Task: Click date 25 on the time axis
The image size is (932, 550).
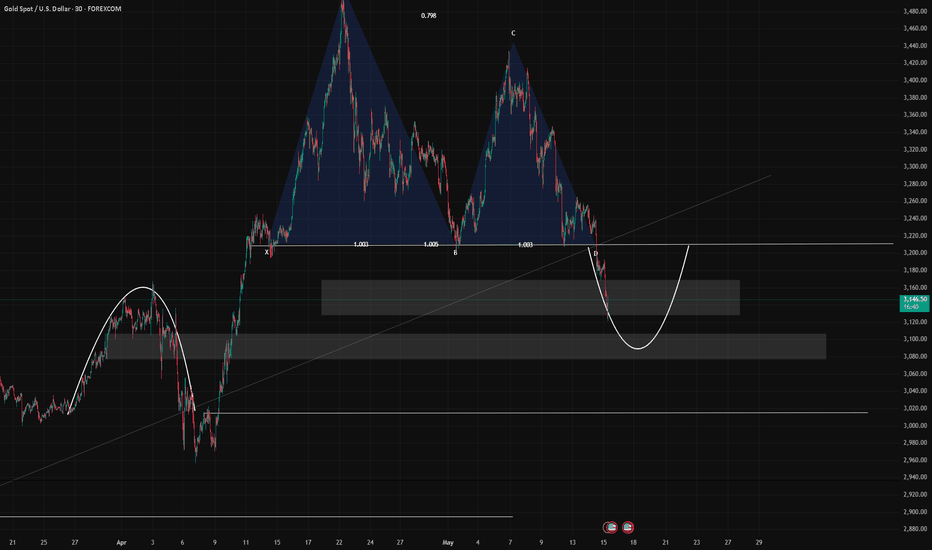Action: (x=43, y=542)
